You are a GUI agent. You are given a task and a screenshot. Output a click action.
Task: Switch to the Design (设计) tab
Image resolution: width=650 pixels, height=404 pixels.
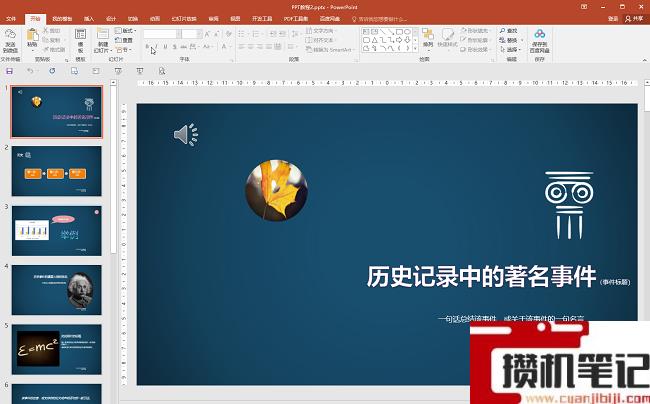click(x=111, y=19)
